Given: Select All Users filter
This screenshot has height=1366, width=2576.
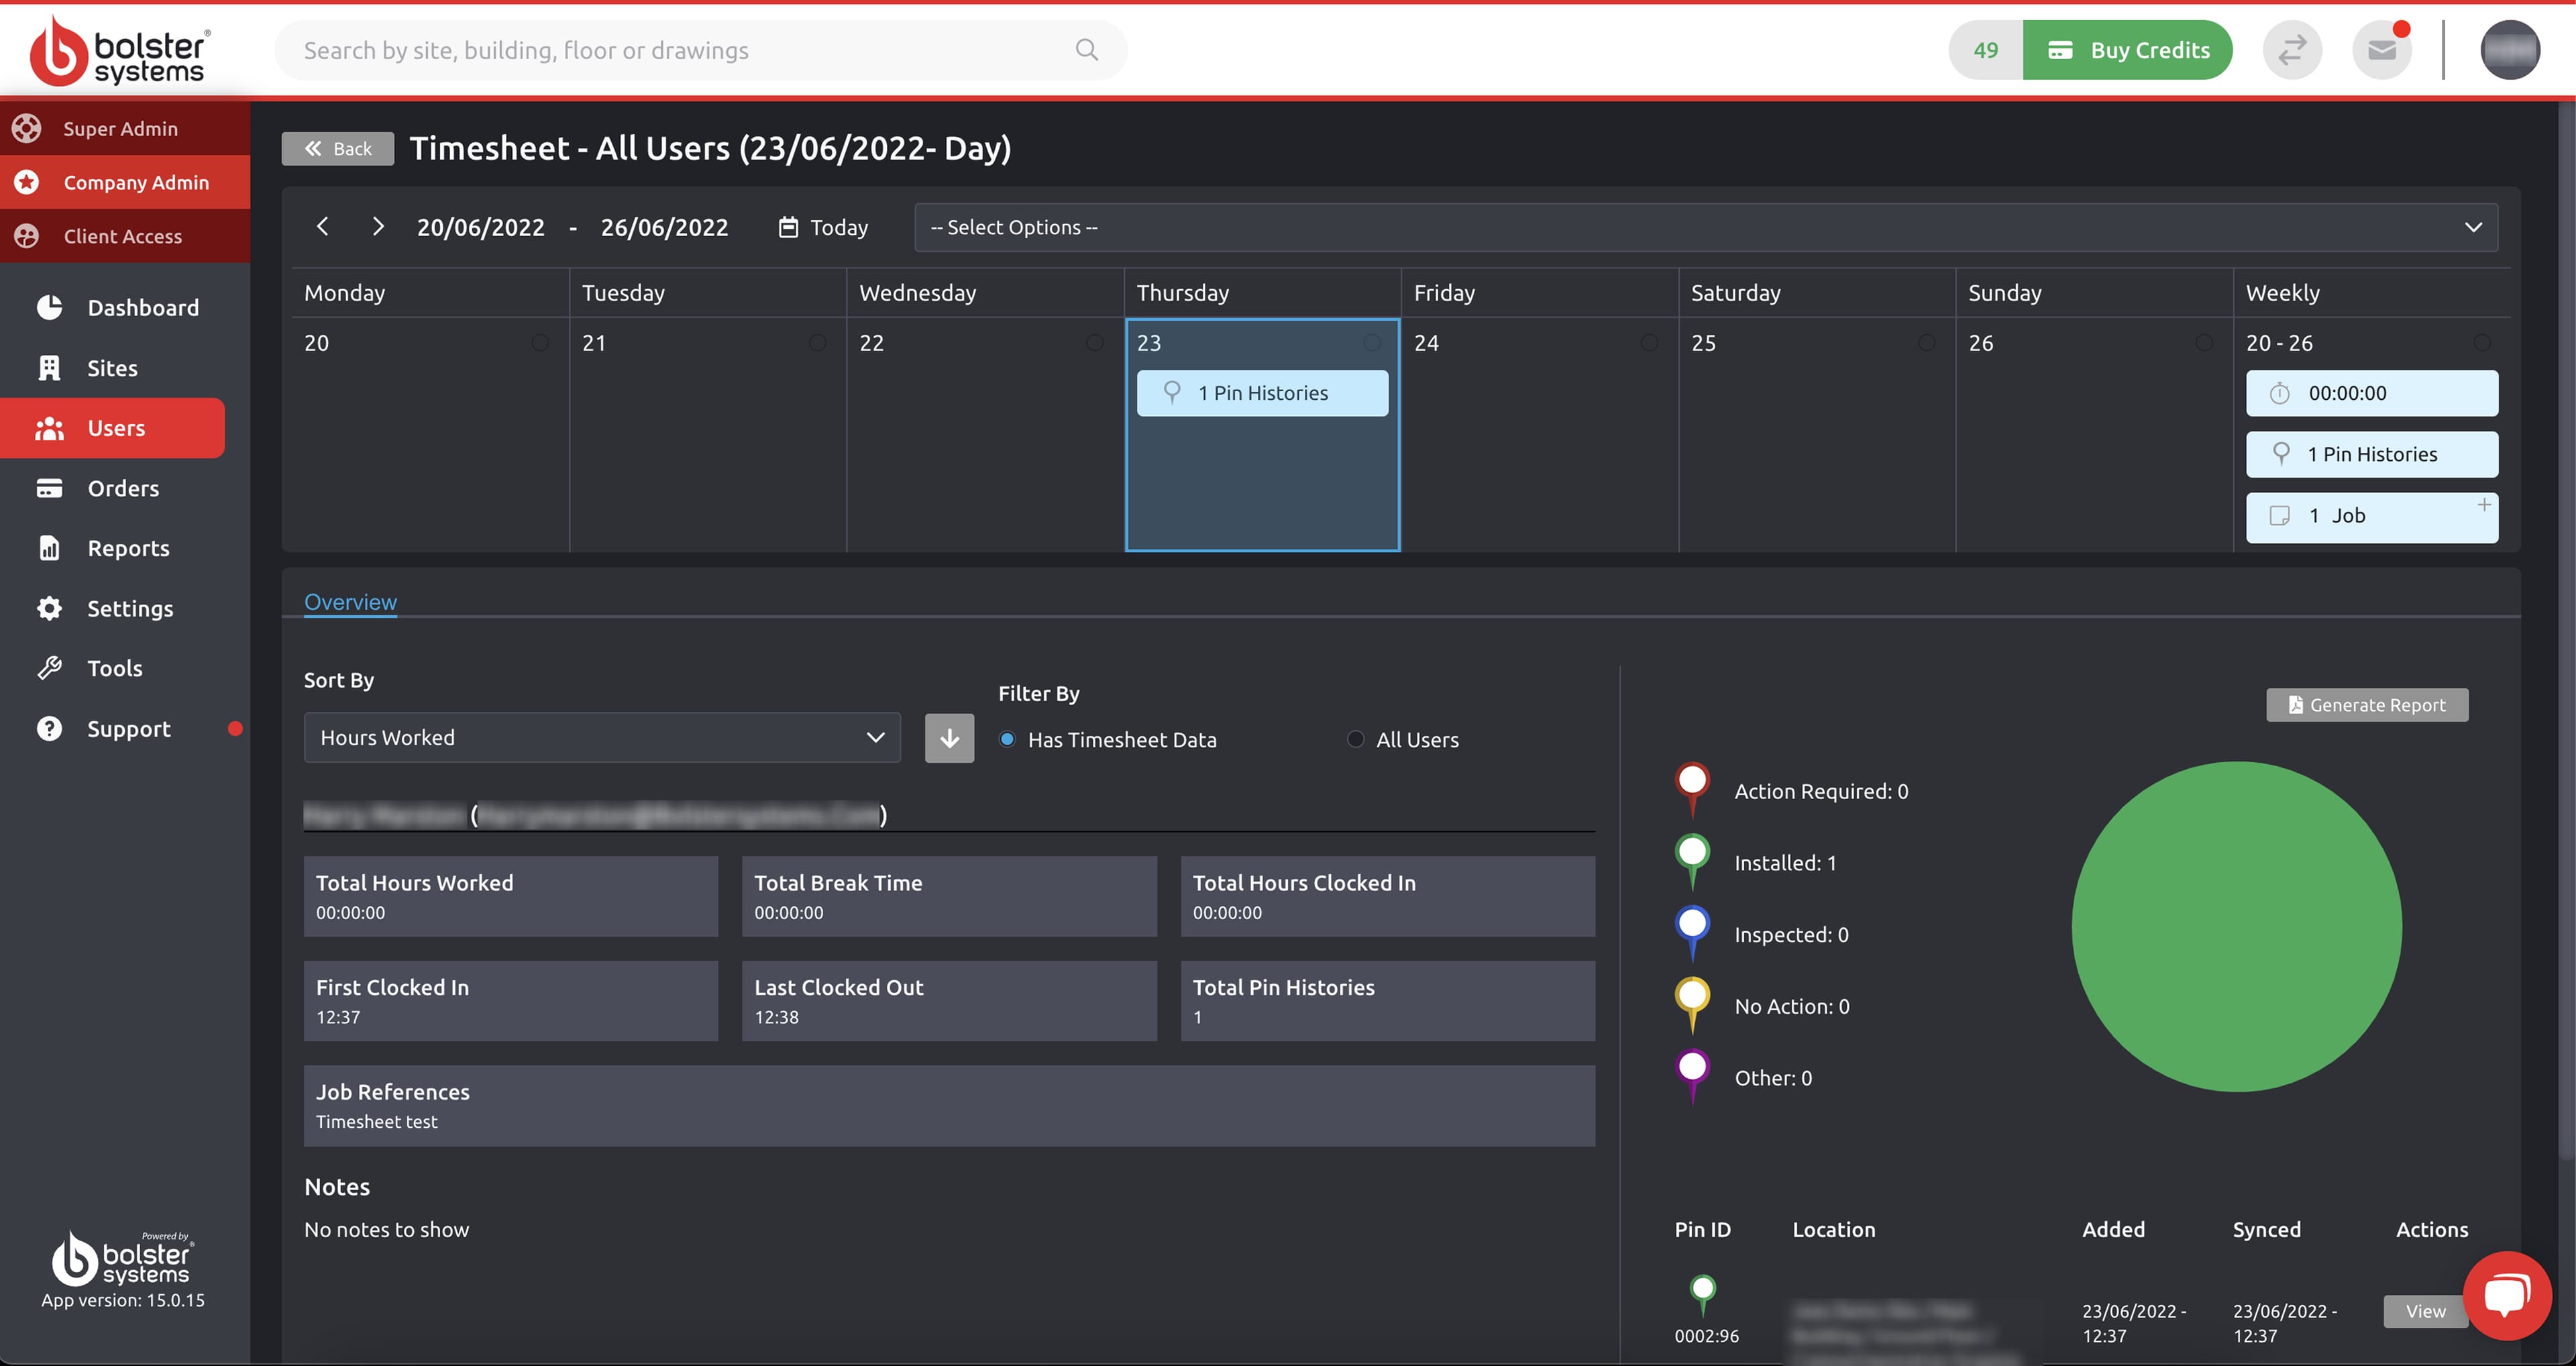Looking at the screenshot, I should click(x=1355, y=739).
